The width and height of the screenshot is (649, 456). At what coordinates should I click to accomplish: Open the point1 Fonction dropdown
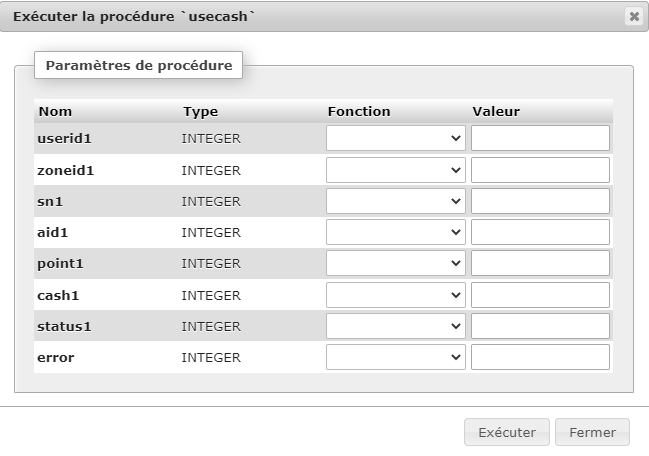[x=396, y=263]
